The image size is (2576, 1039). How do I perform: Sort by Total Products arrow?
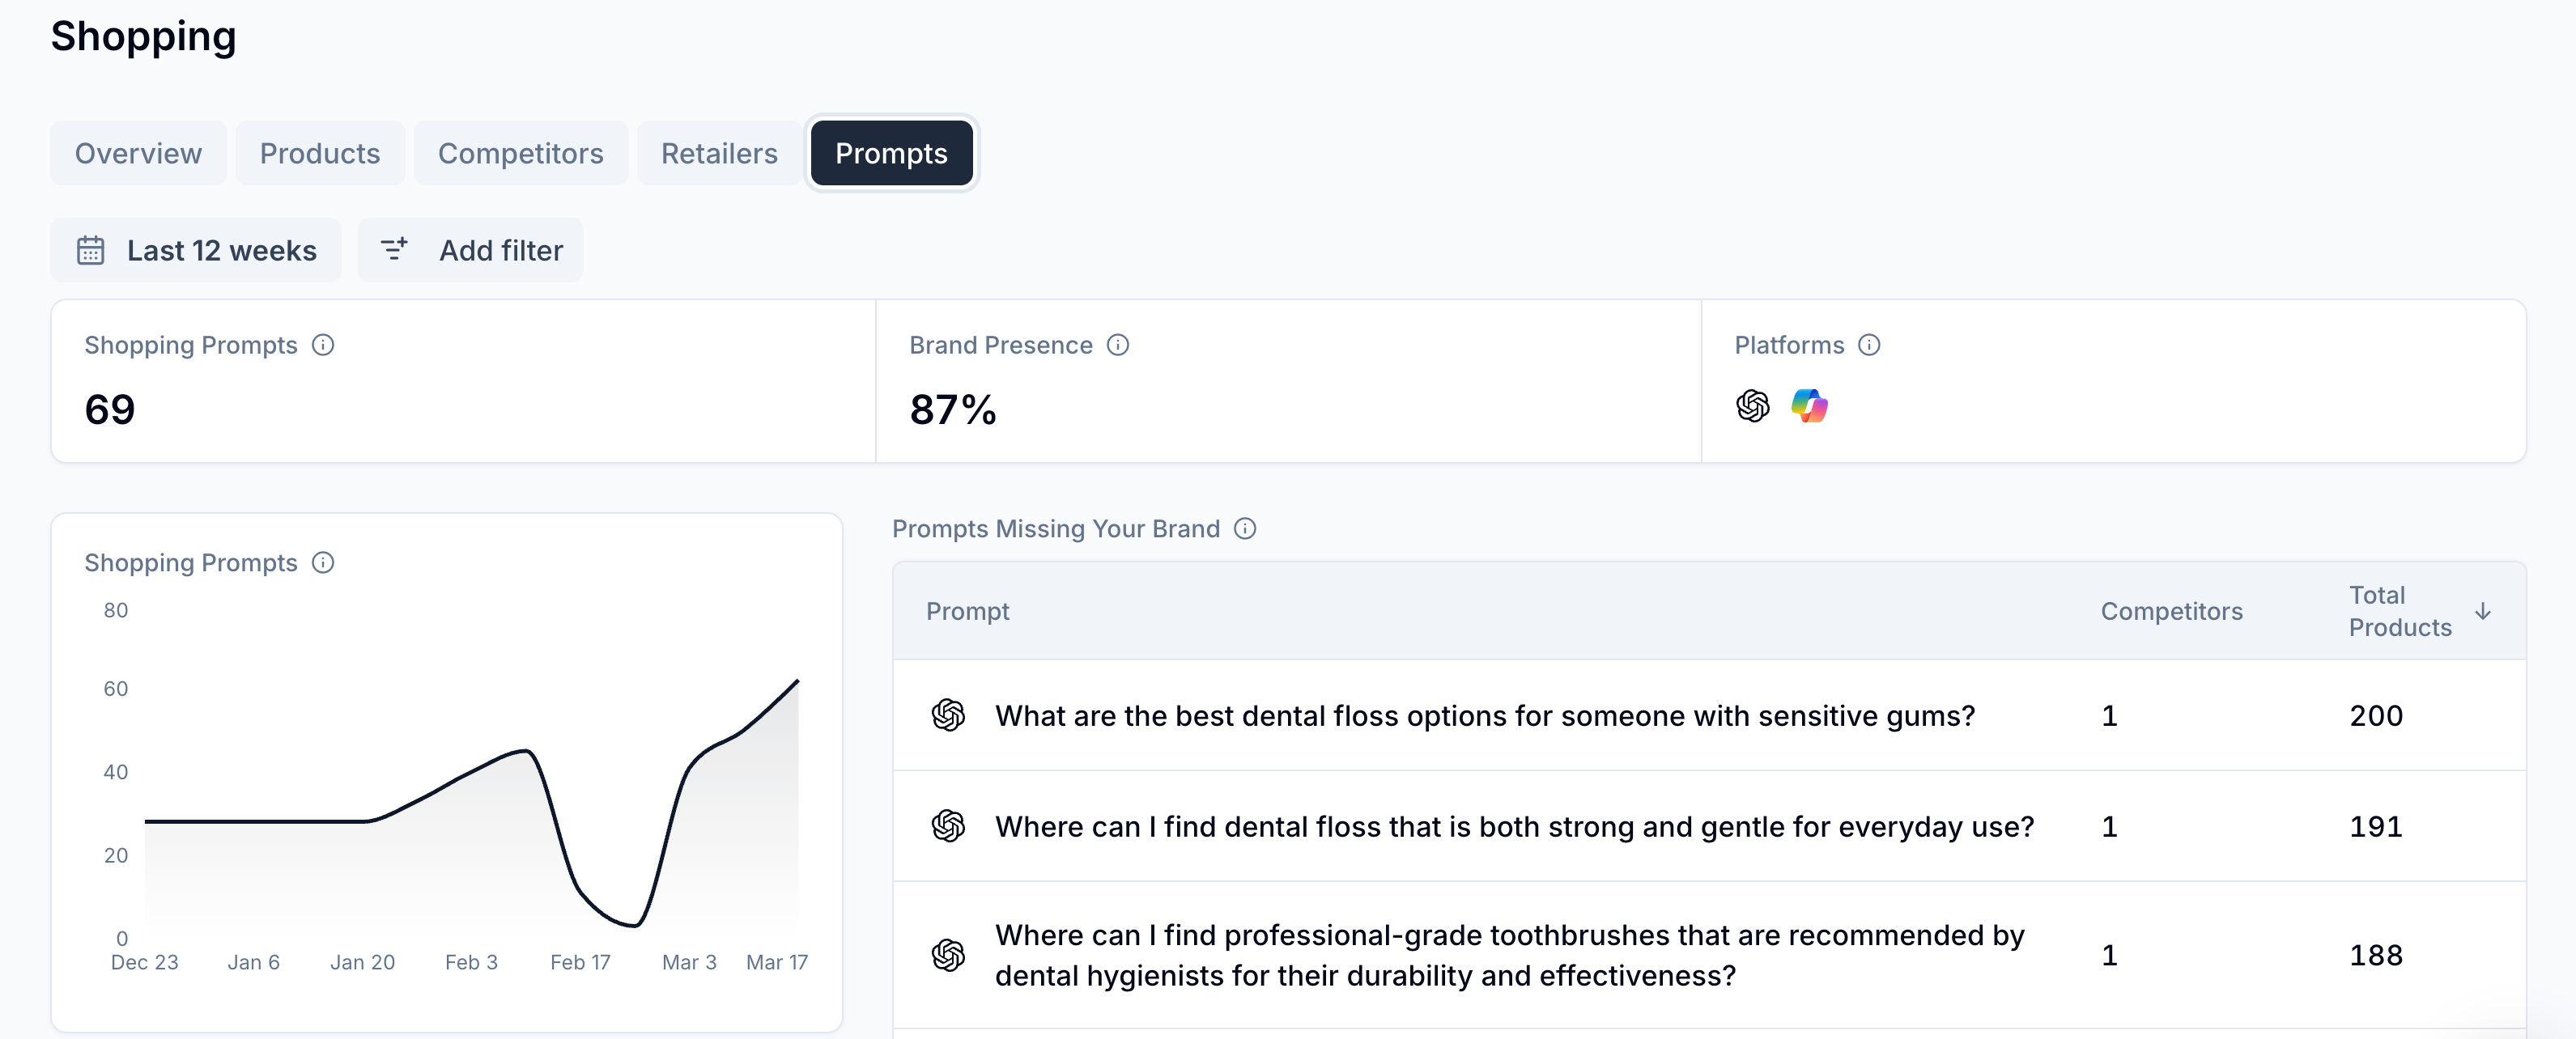pyautogui.click(x=2483, y=611)
